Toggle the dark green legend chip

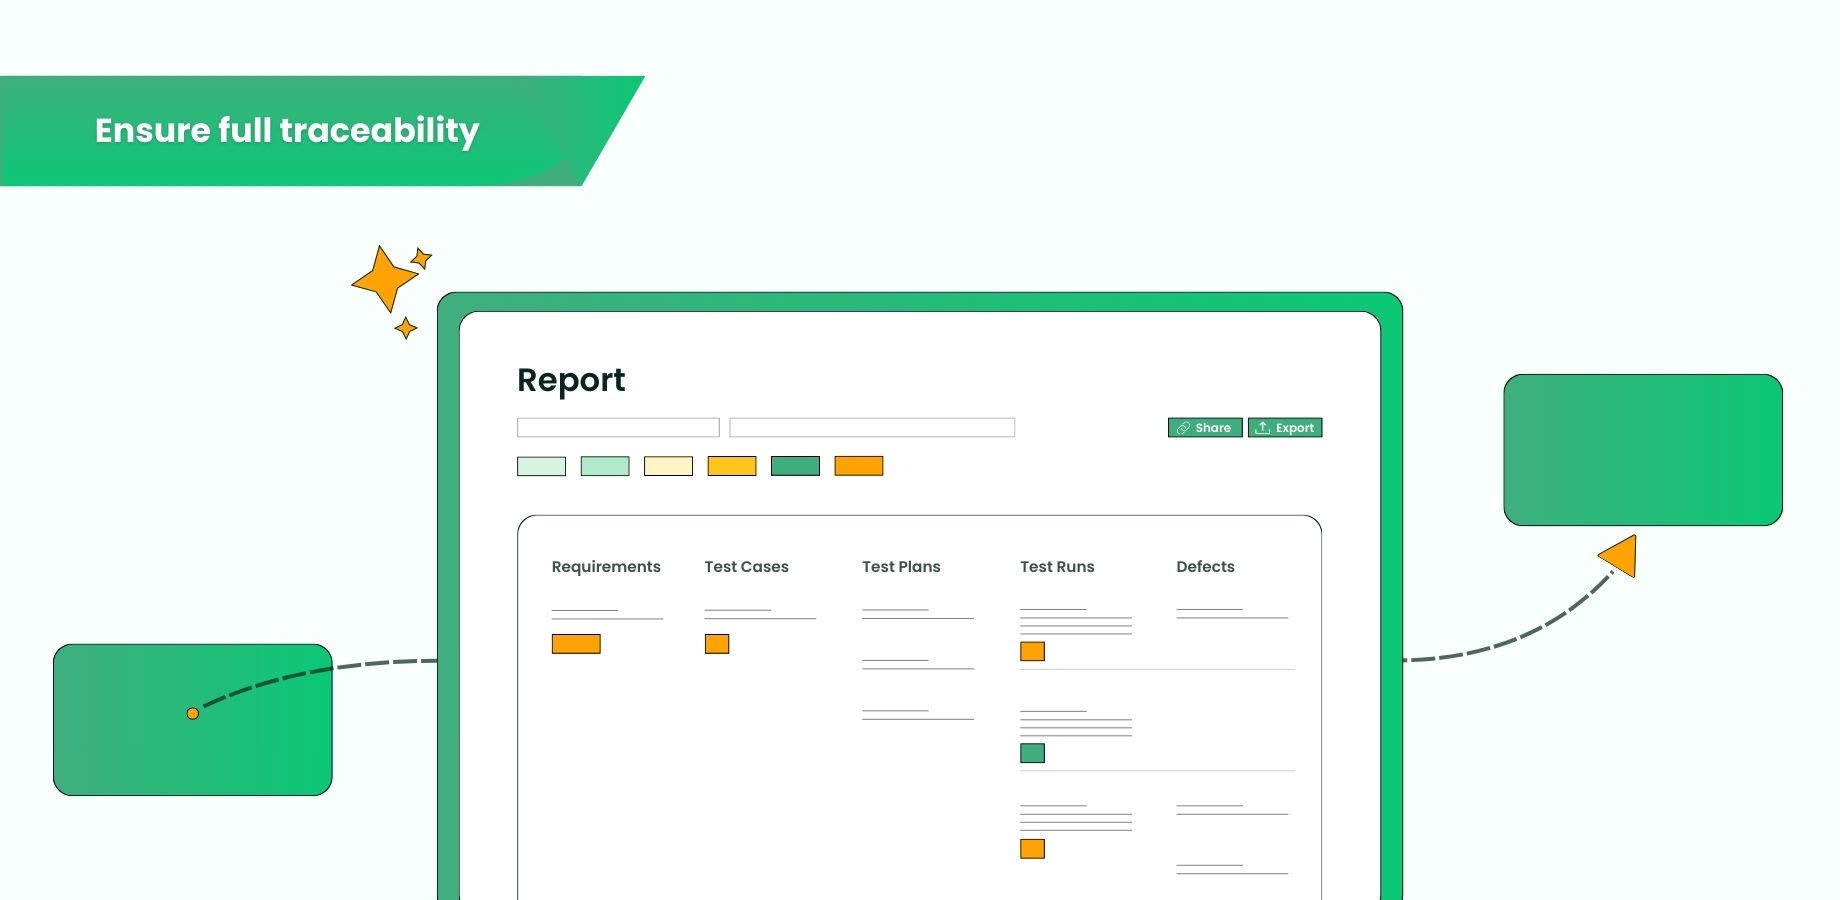tap(795, 465)
